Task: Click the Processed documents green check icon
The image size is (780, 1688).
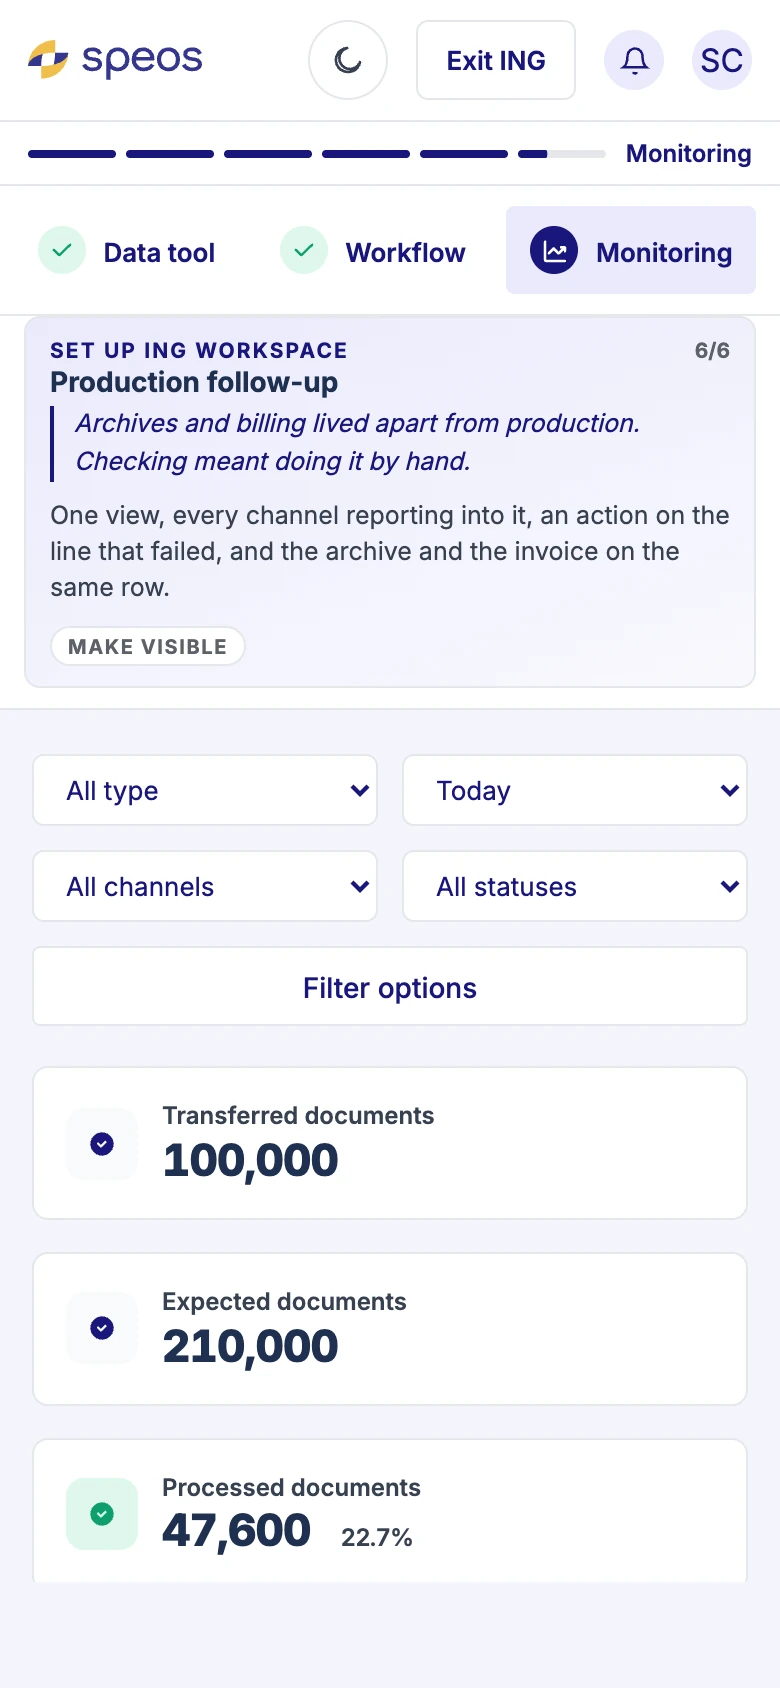Action: point(102,1514)
